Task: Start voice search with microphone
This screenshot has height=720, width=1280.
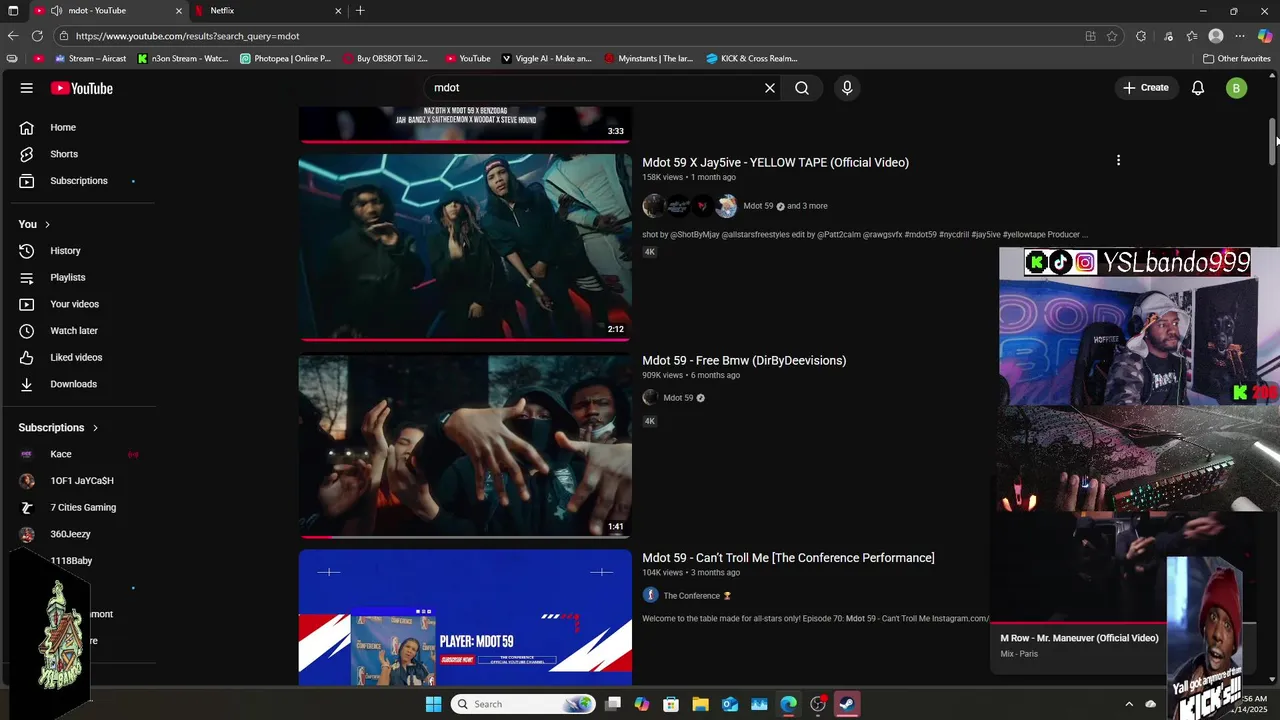Action: point(847,88)
